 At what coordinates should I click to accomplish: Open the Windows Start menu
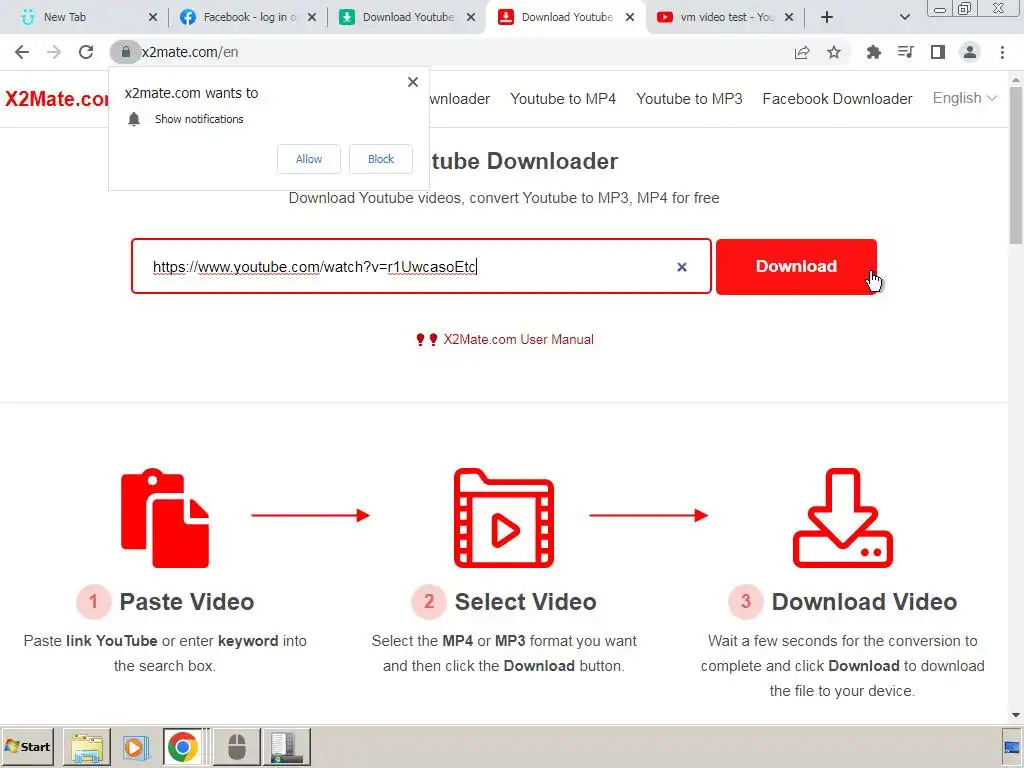[x=27, y=746]
